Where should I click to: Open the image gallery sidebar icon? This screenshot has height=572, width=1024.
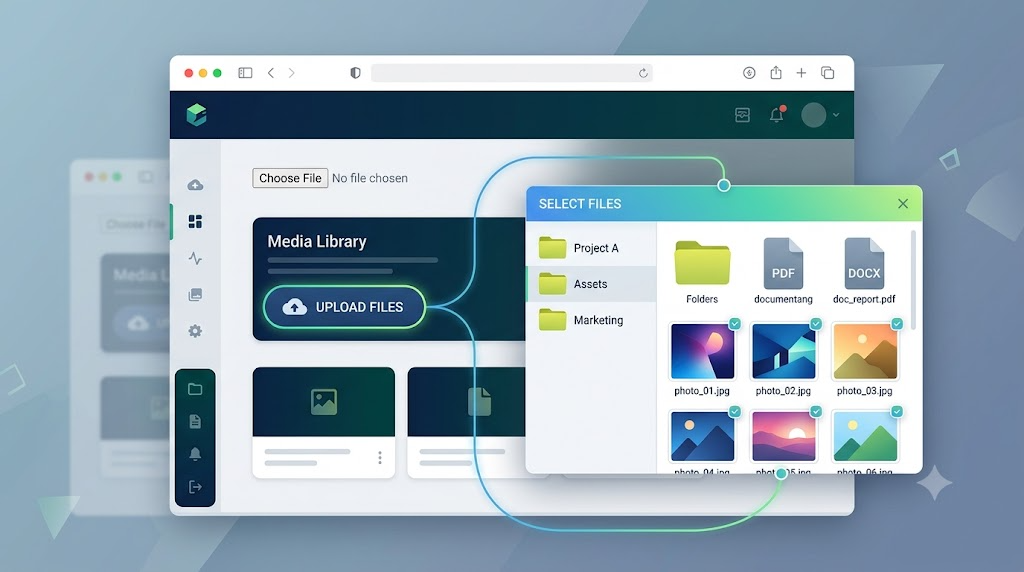click(x=195, y=294)
